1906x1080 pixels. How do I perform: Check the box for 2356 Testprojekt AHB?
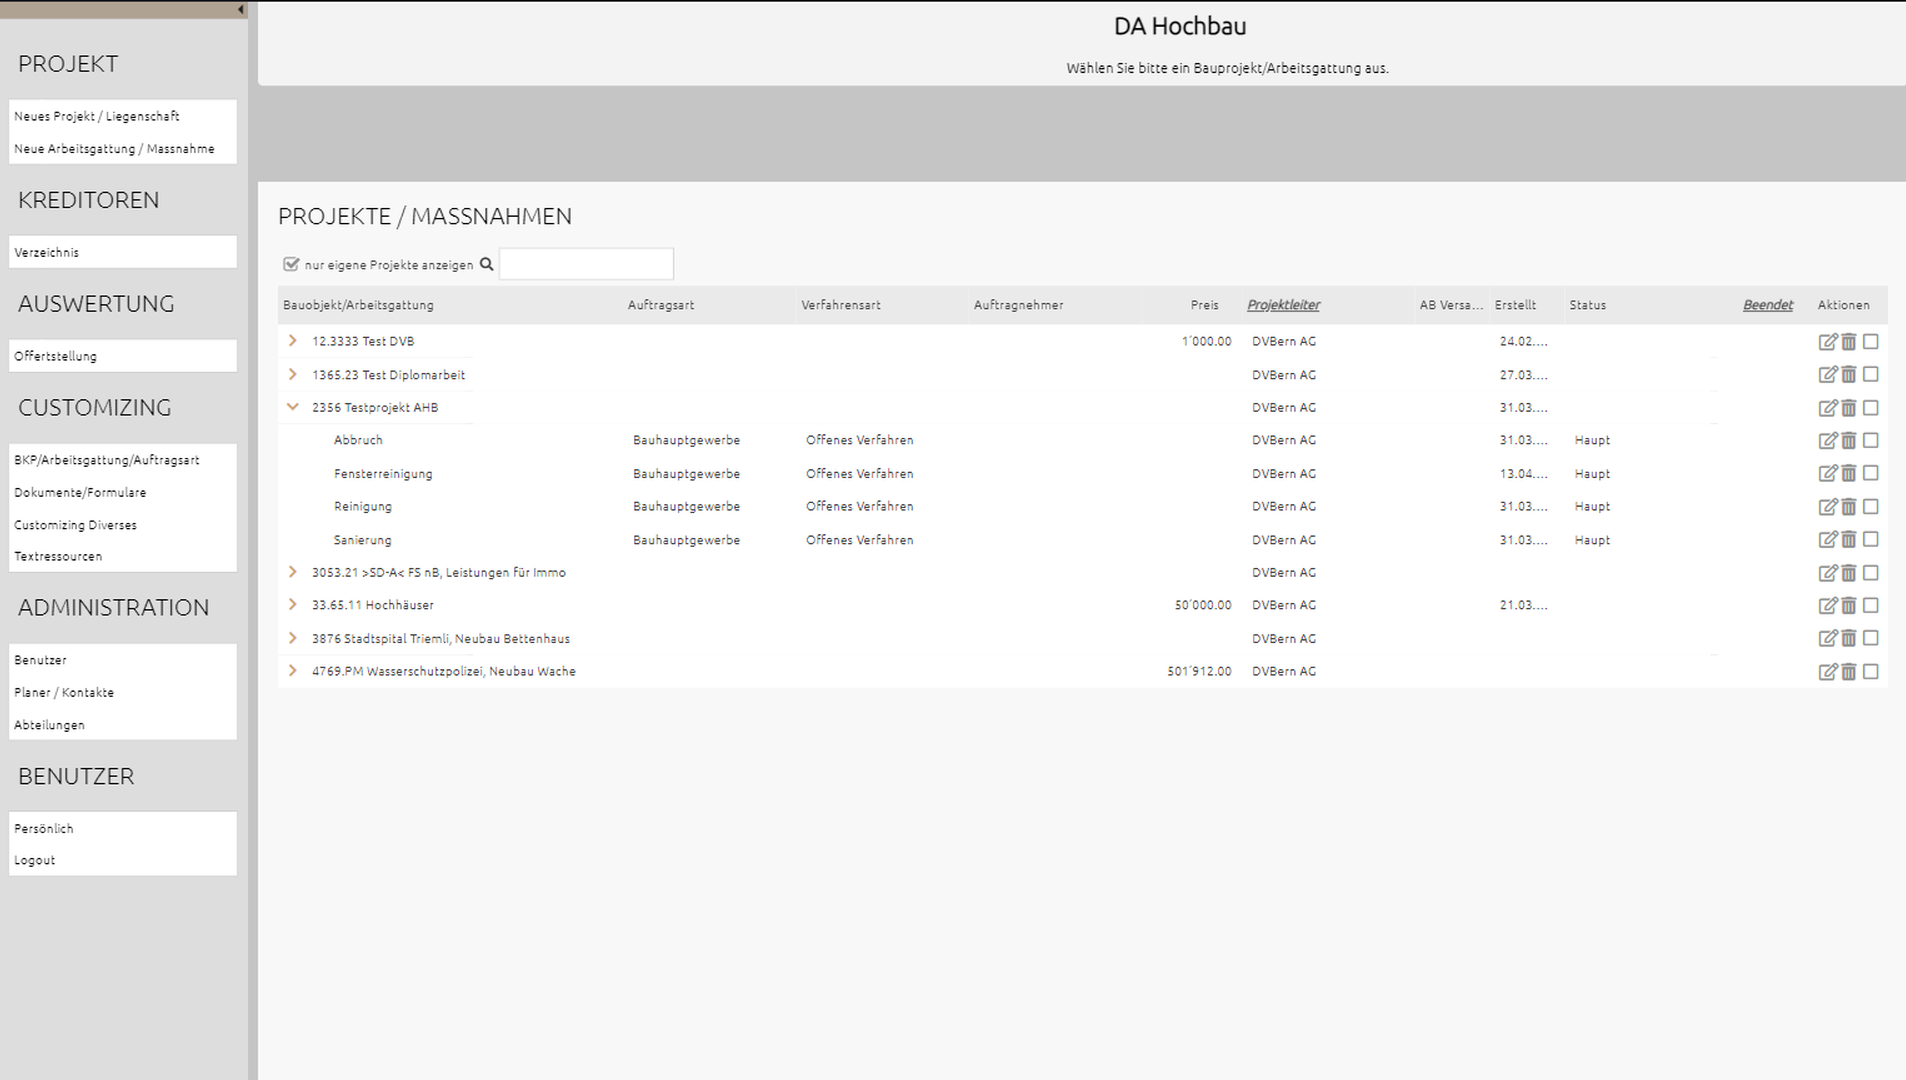point(1871,408)
